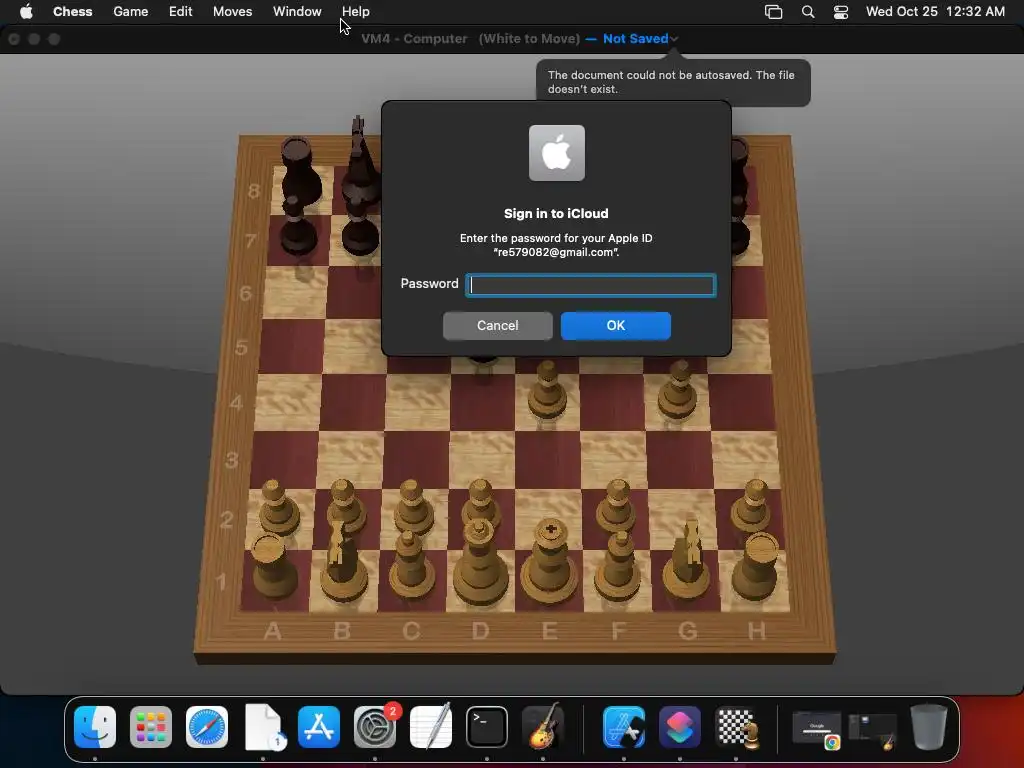Open System Settings from the Dock
Viewport: 1024px width, 768px height.
[x=375, y=727]
